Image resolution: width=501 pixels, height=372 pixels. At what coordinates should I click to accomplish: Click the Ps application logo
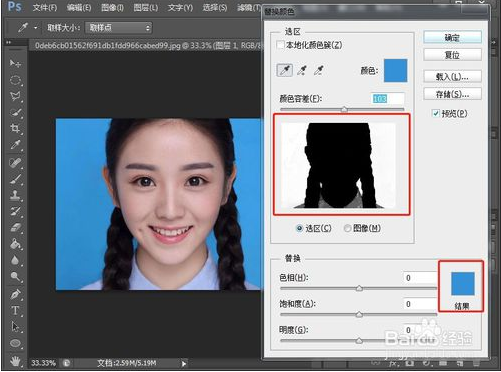[14, 7]
